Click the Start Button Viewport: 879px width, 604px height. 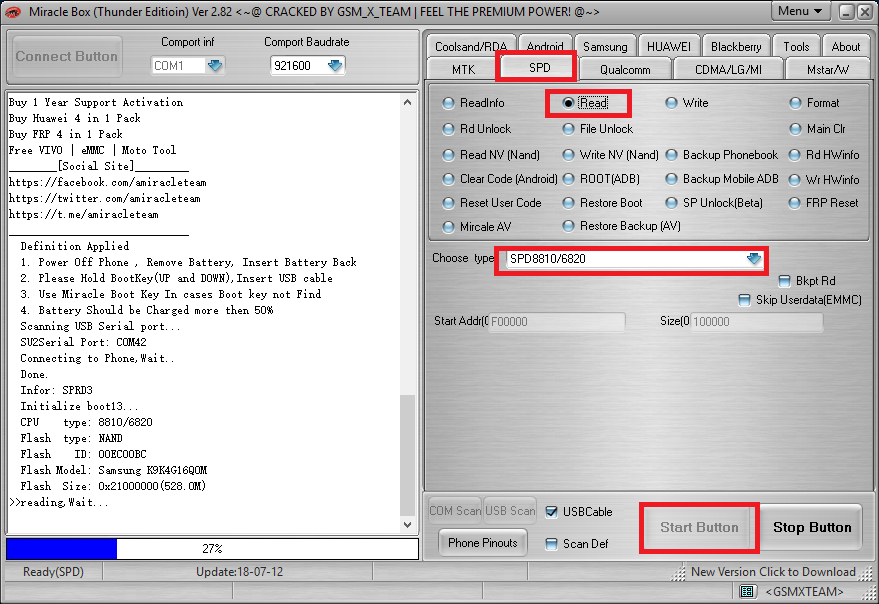pyautogui.click(x=698, y=528)
